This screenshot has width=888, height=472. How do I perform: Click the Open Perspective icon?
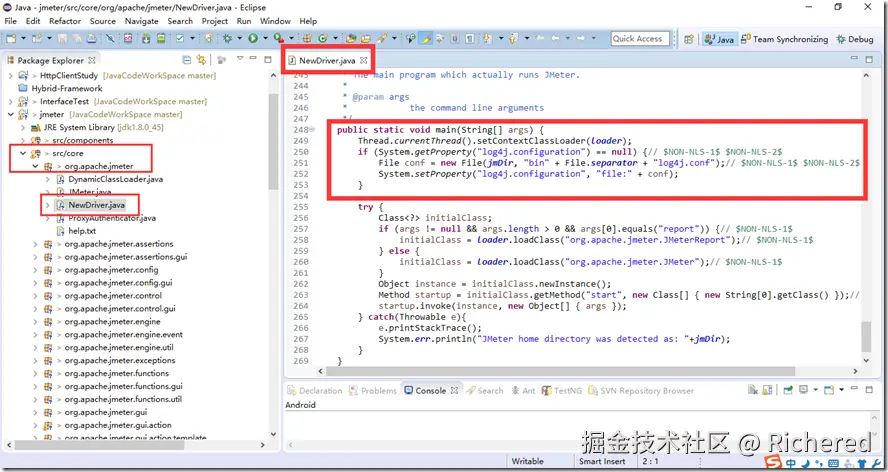[x=689, y=39]
